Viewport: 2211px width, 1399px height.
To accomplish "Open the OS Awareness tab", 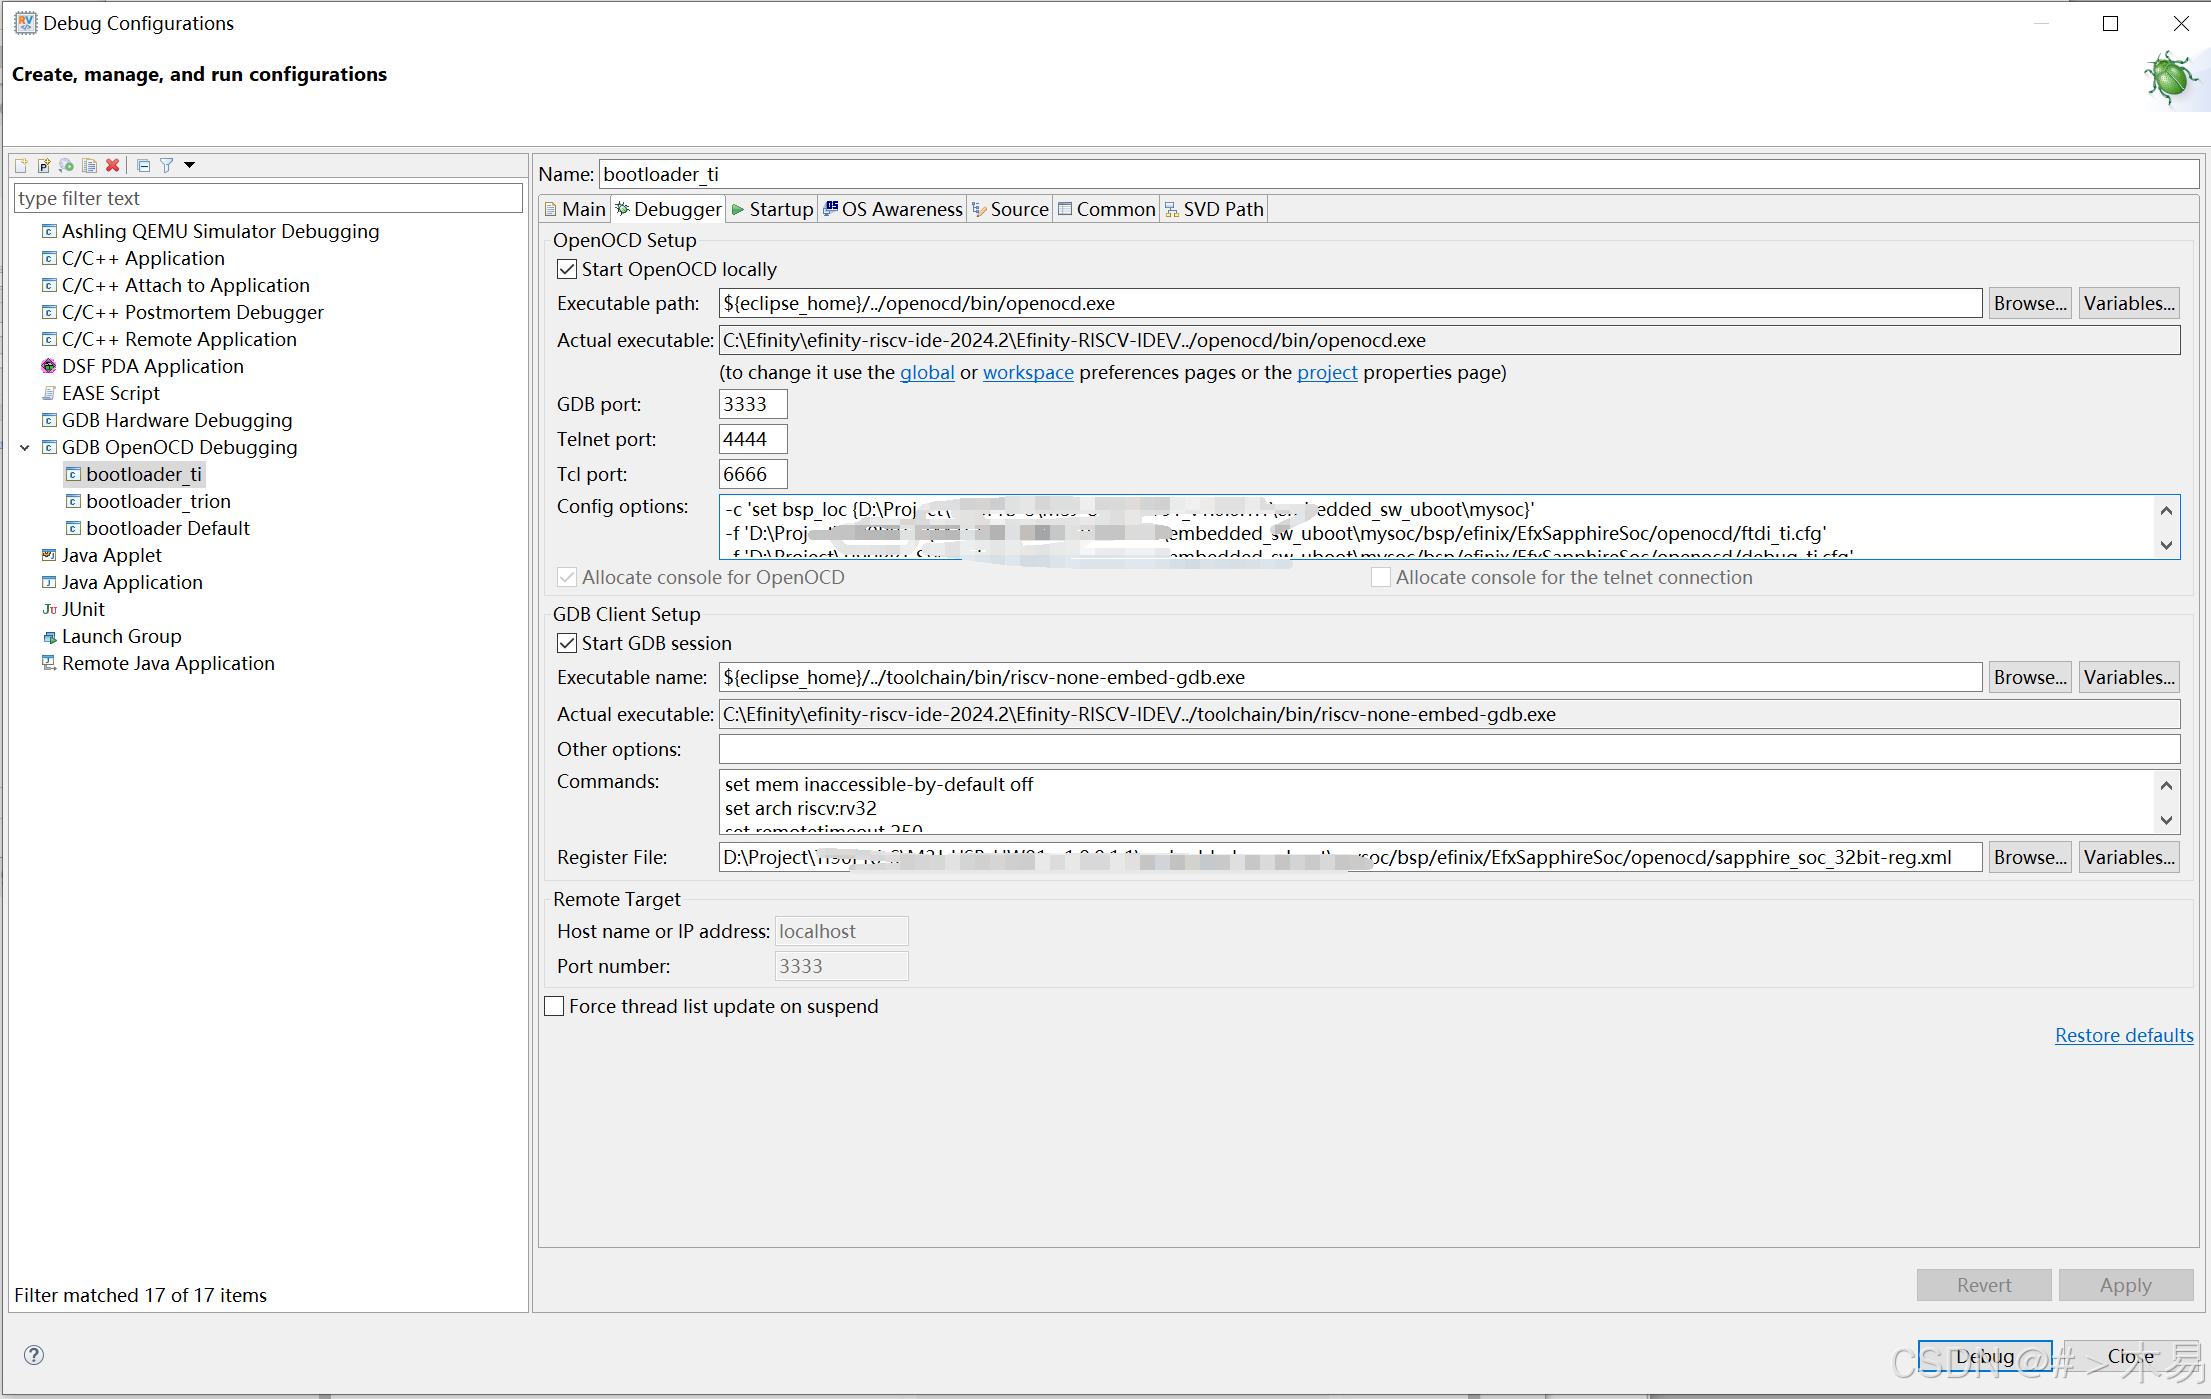I will pos(892,209).
